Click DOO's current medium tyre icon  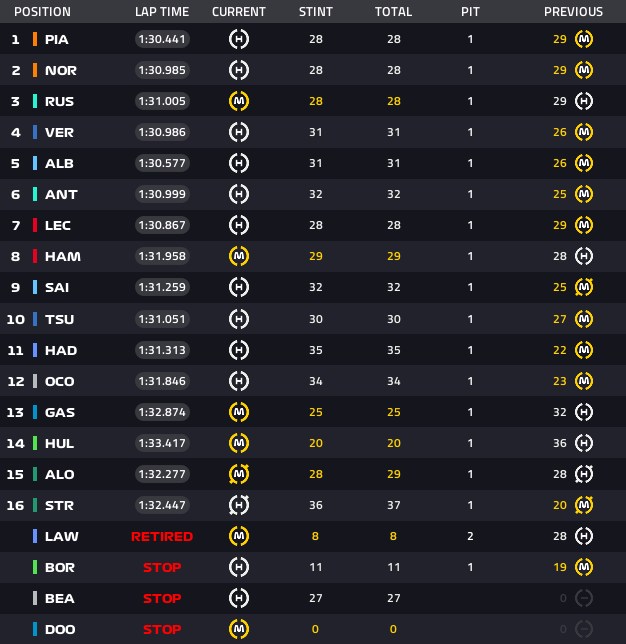click(x=239, y=629)
